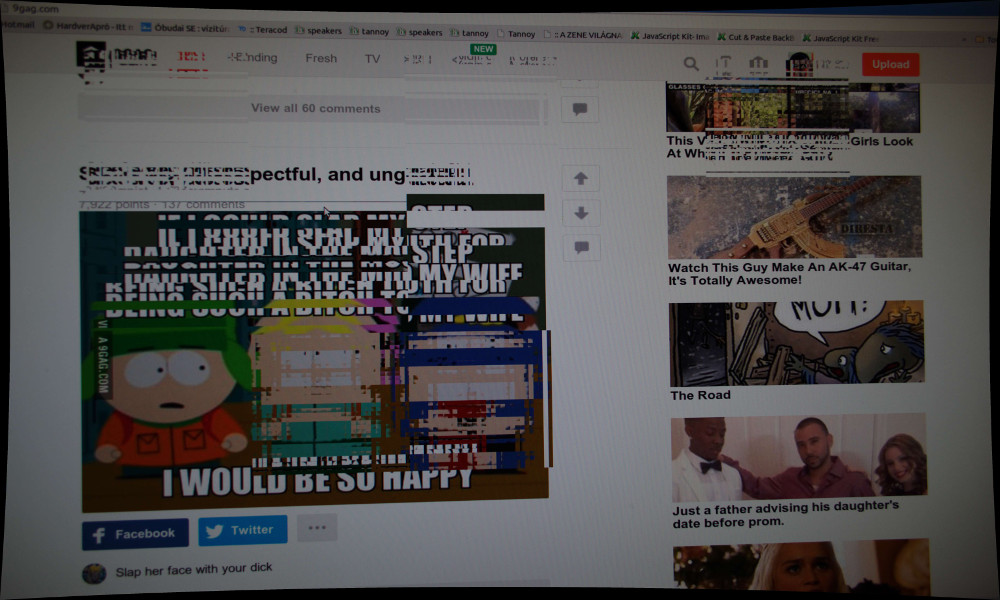Click the '7,922 points' text

tap(114, 205)
